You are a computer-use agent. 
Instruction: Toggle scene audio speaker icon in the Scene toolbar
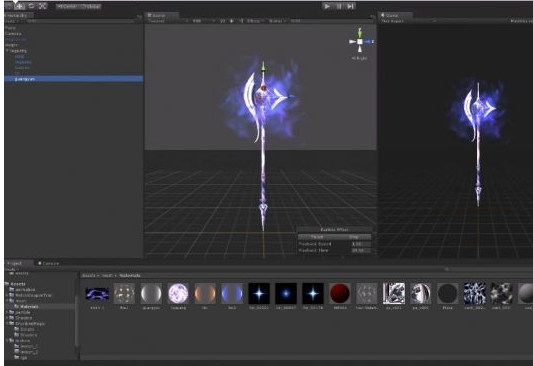click(x=241, y=21)
